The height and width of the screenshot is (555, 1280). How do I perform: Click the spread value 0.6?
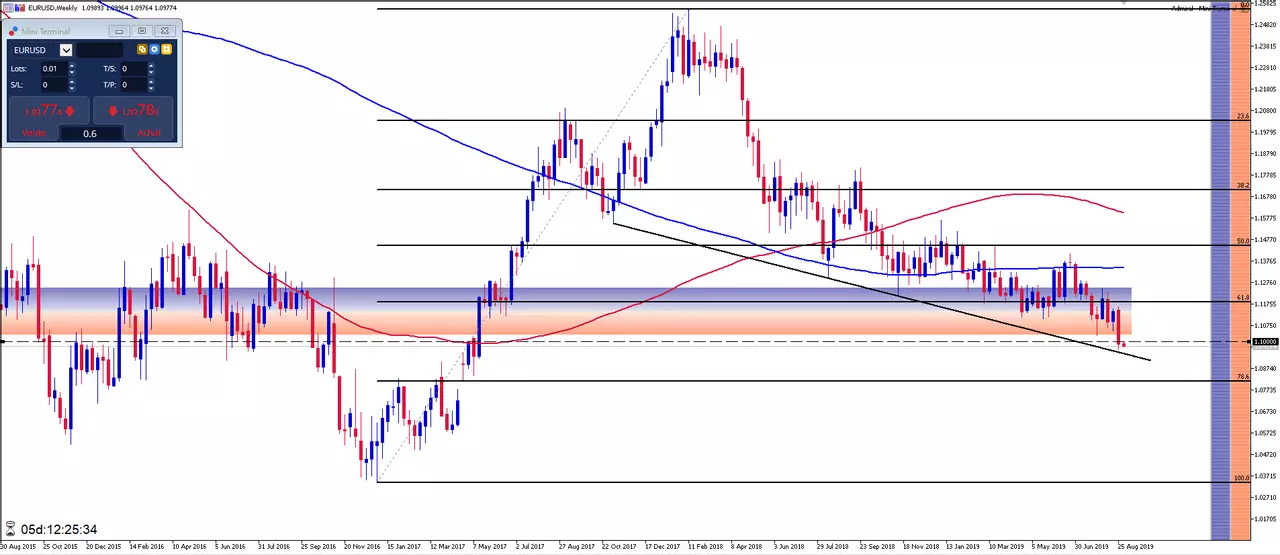pyautogui.click(x=90, y=134)
